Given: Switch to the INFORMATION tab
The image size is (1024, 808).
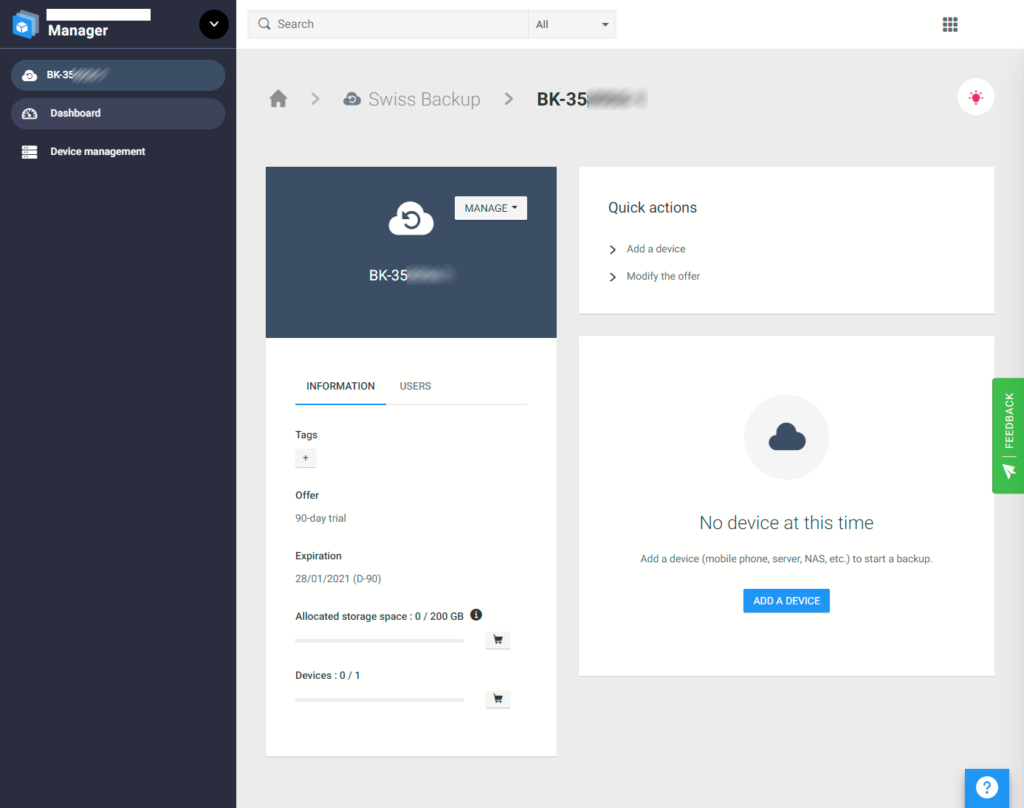Looking at the screenshot, I should click(340, 386).
